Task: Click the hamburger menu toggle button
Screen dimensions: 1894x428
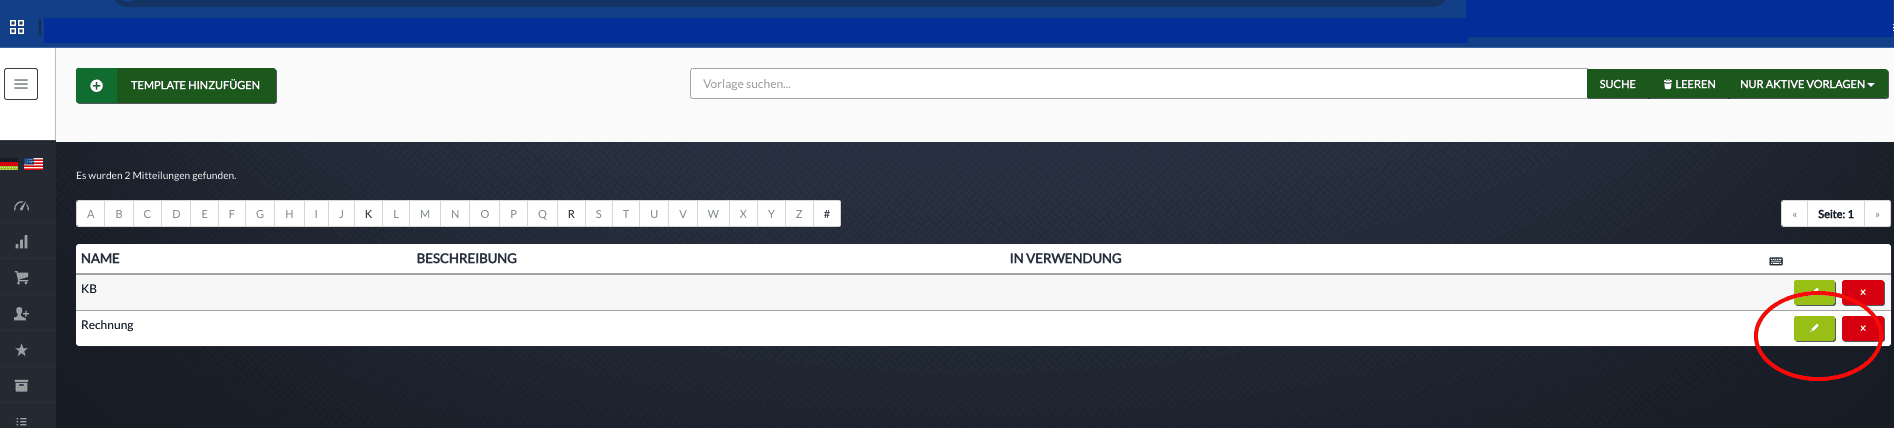Action: (x=21, y=84)
